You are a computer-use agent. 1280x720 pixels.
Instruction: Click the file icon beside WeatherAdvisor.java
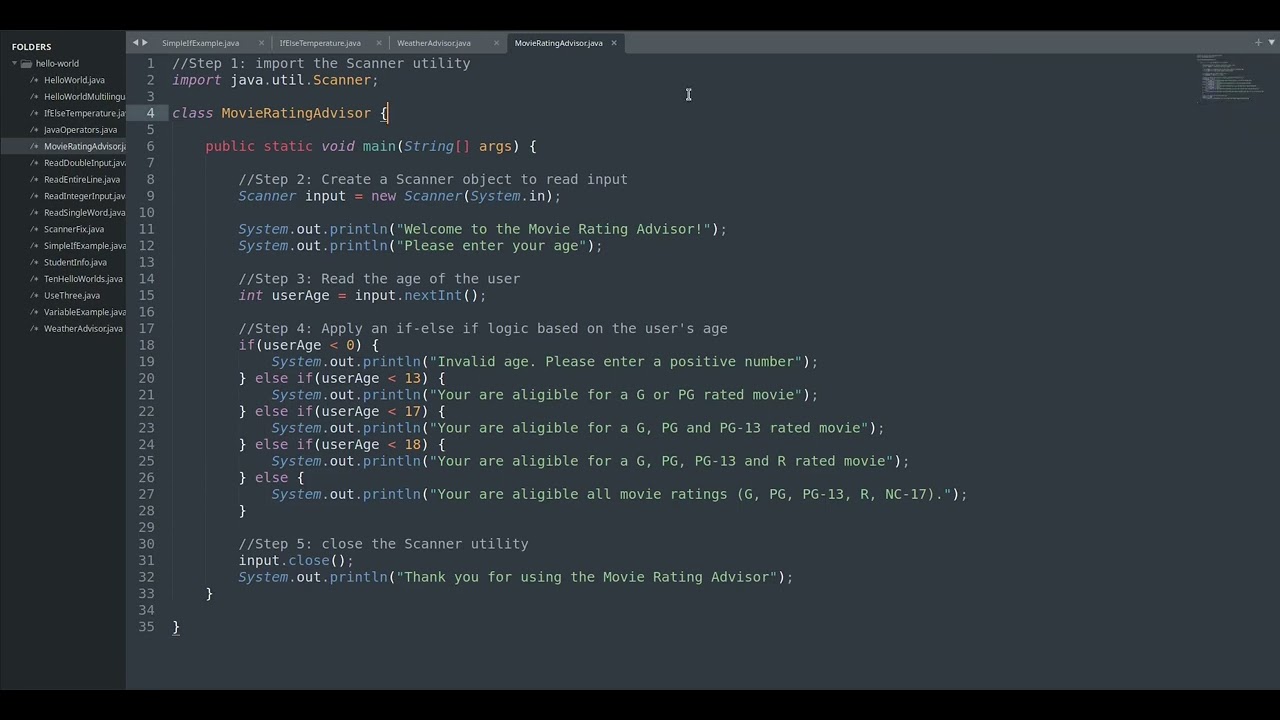[34, 329]
